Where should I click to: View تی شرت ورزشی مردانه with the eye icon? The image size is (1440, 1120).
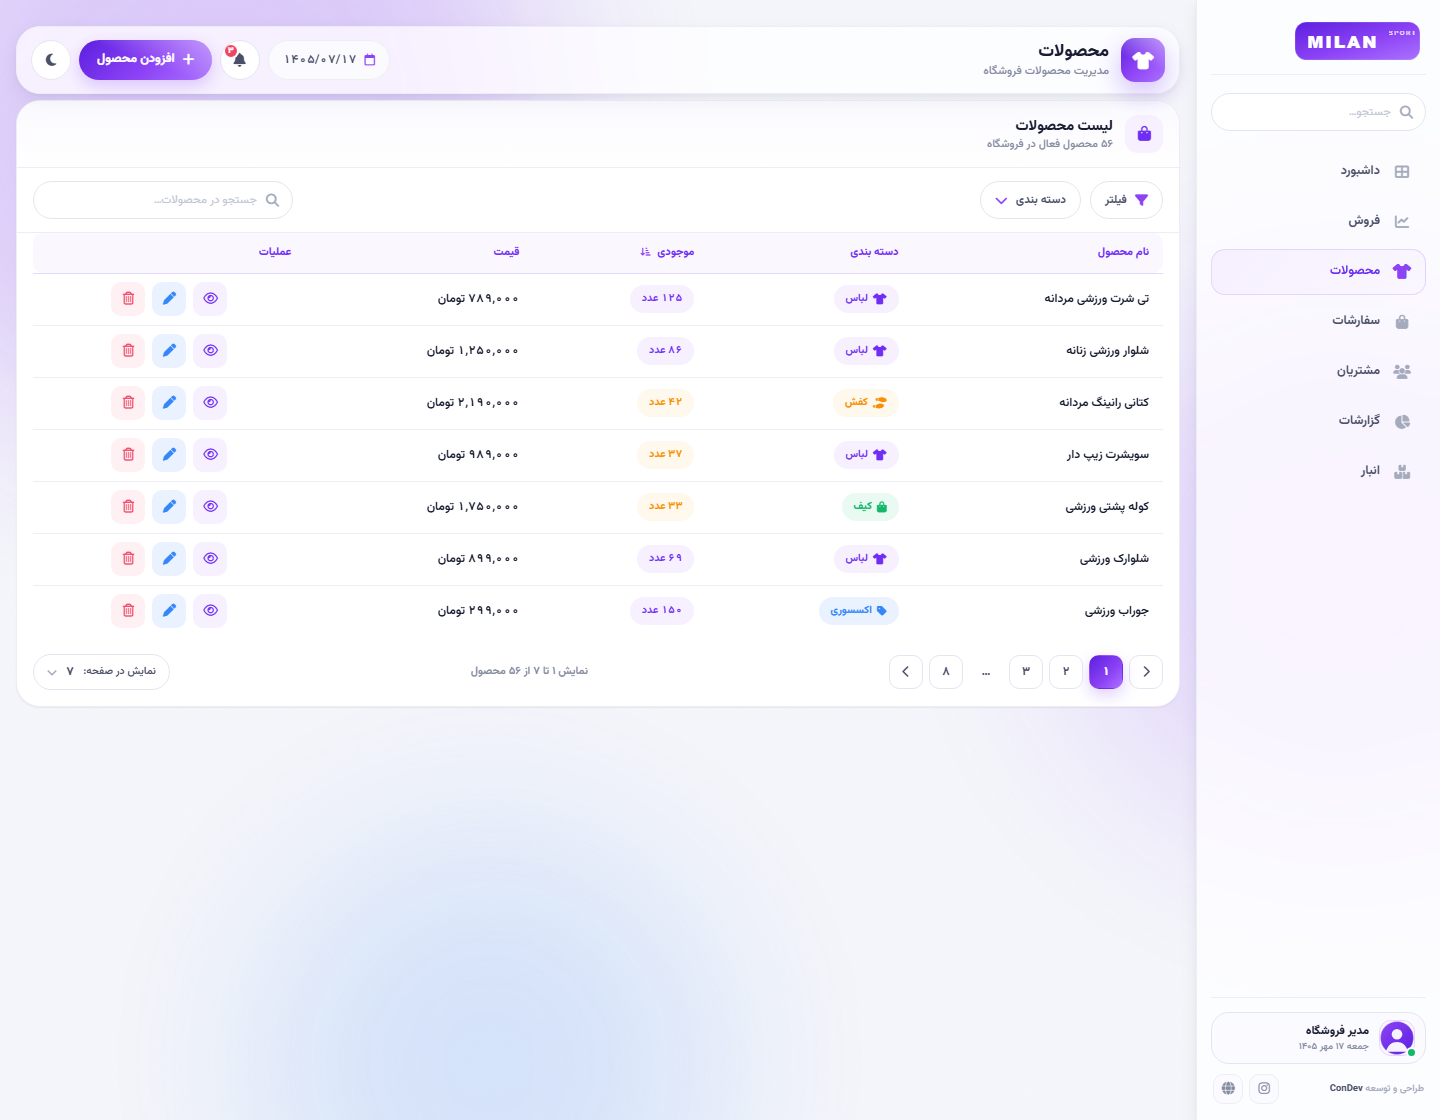click(x=210, y=298)
